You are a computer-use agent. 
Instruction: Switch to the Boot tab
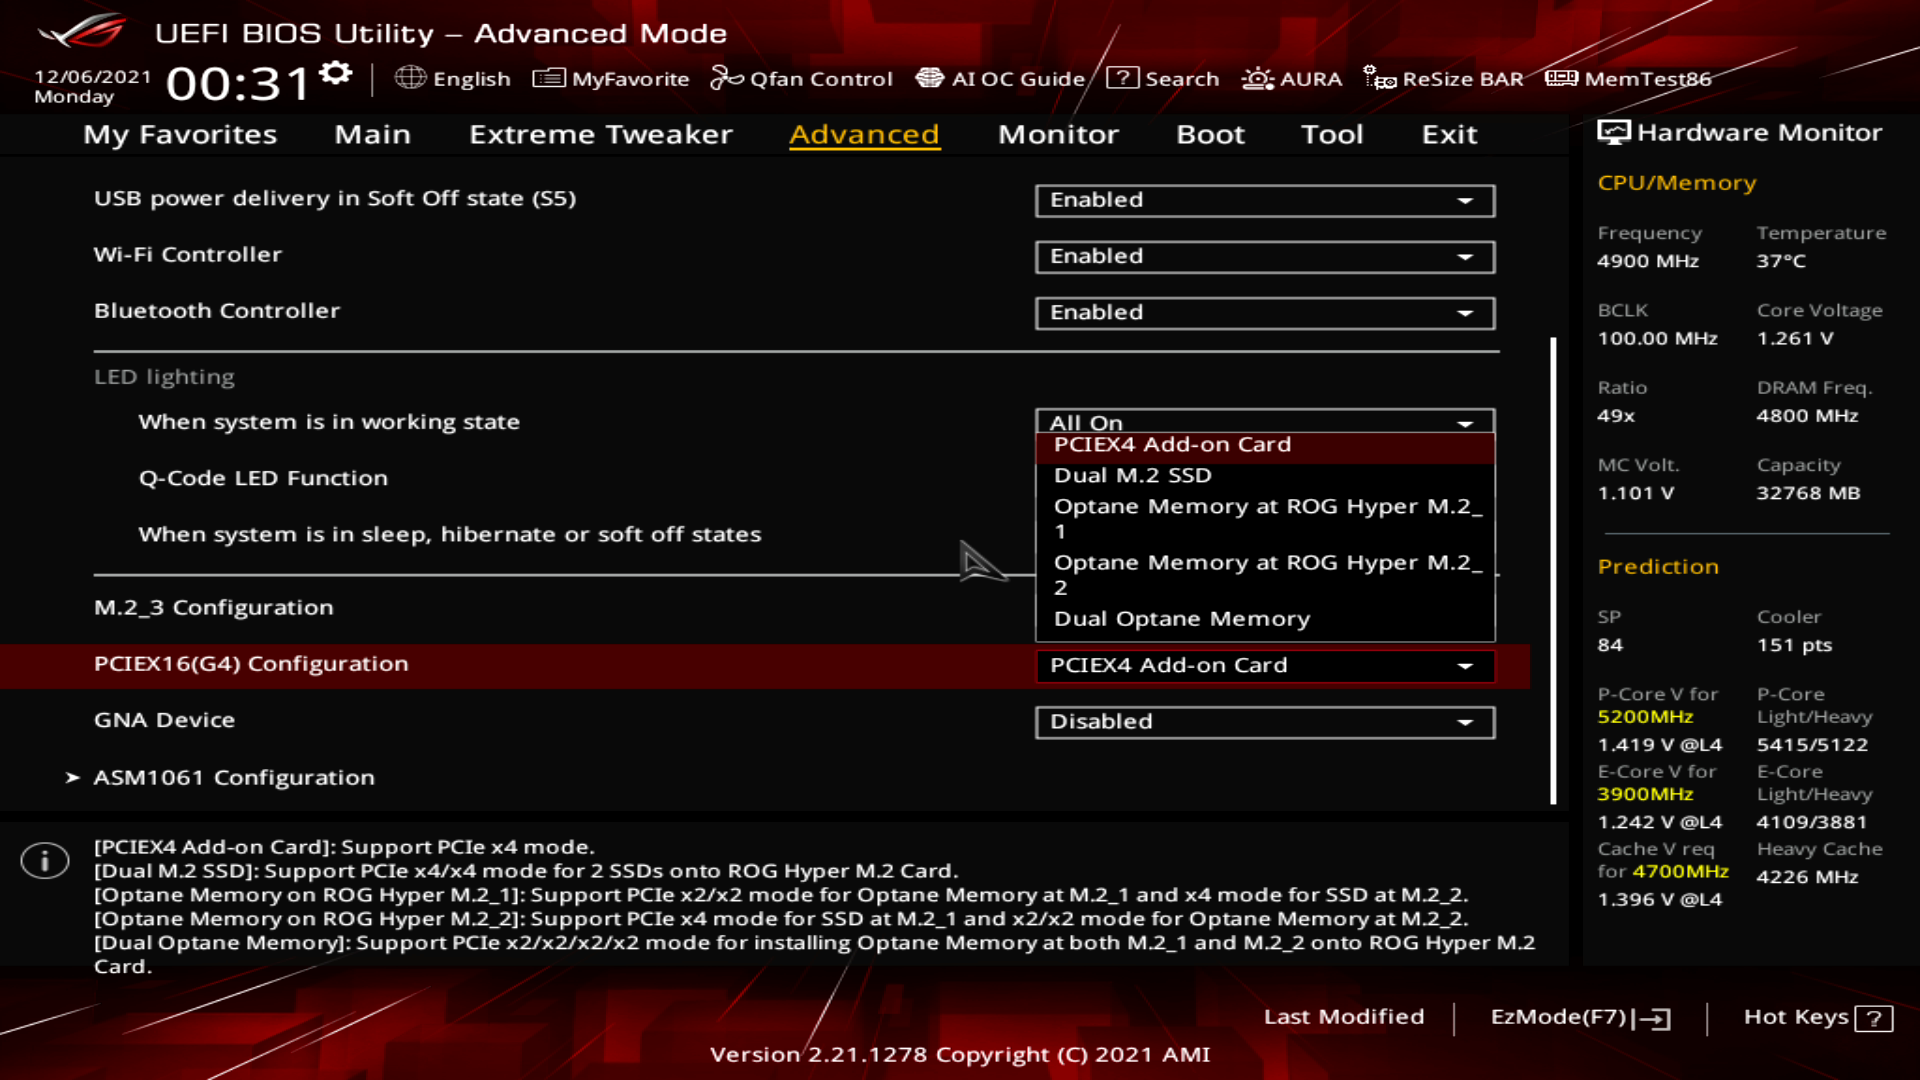(x=1210, y=134)
